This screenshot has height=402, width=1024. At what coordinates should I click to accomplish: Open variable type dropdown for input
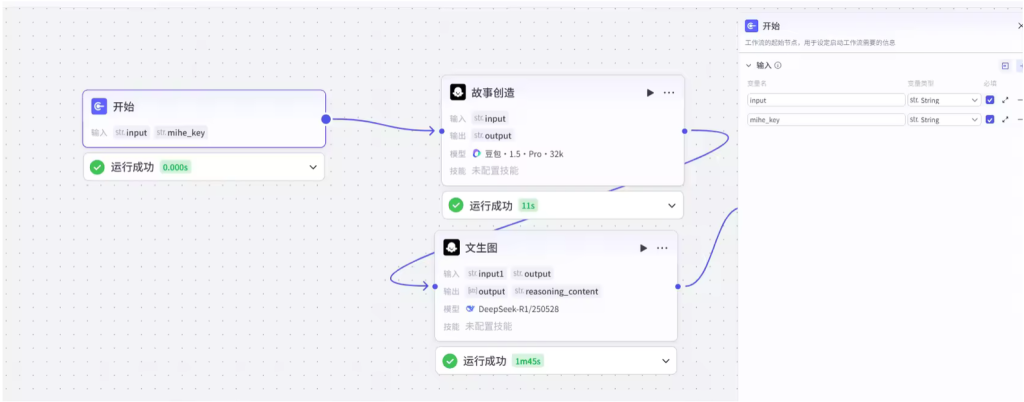[944, 100]
